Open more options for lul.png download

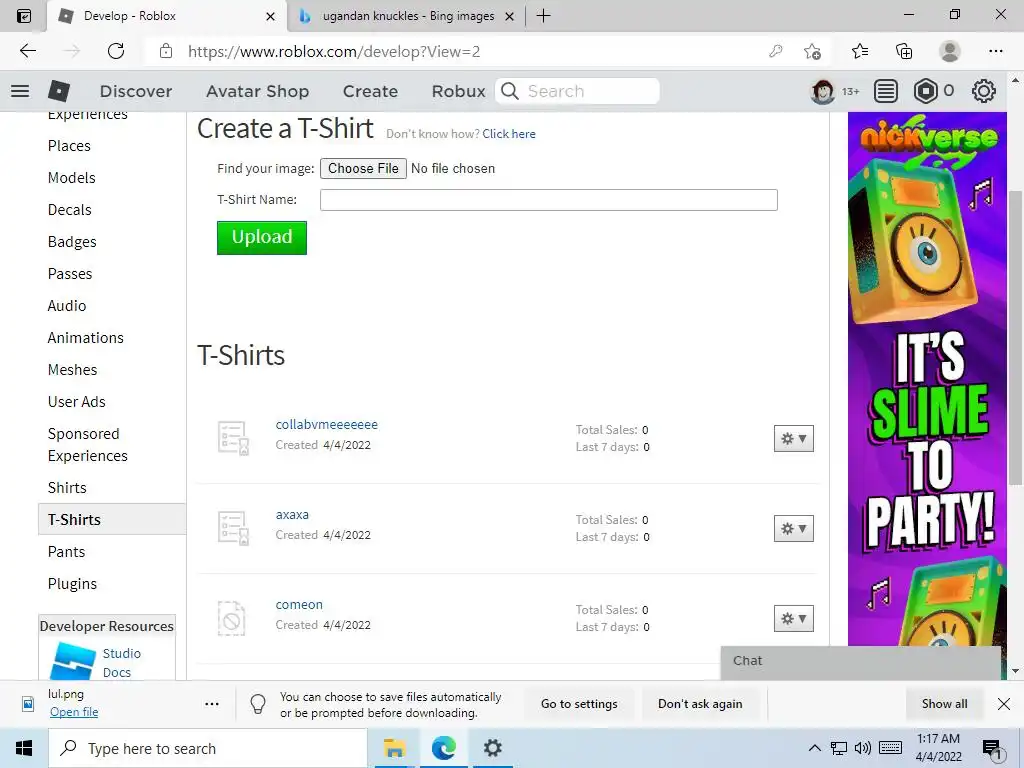point(212,704)
